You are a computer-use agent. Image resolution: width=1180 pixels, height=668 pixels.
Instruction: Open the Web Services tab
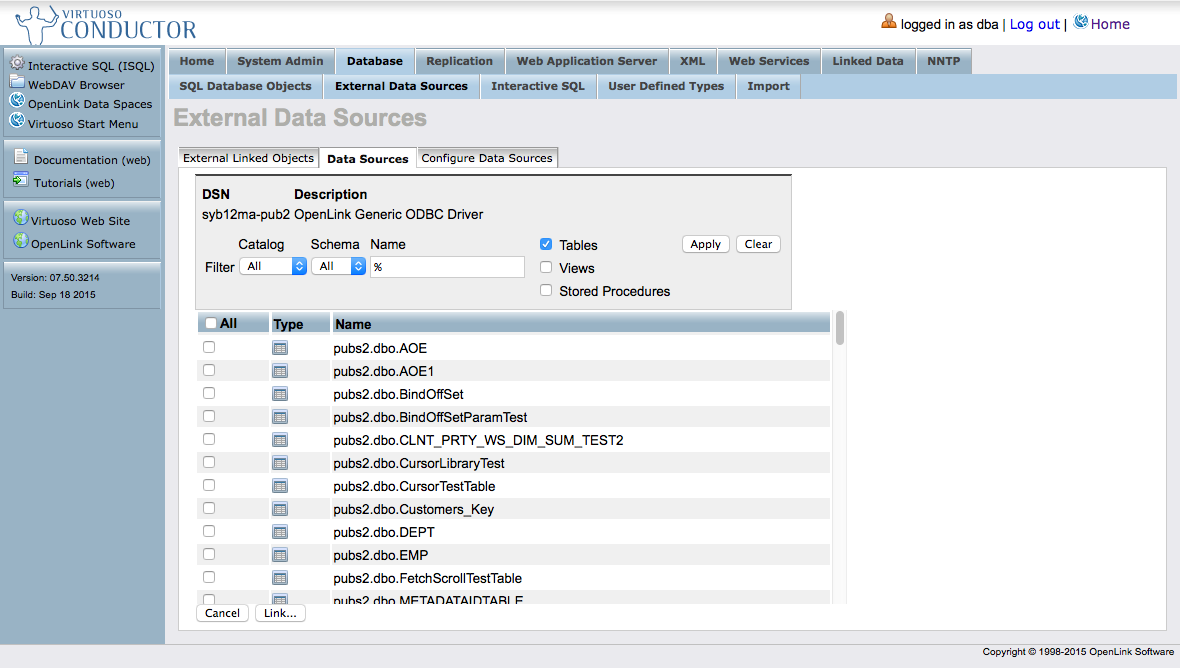point(768,61)
